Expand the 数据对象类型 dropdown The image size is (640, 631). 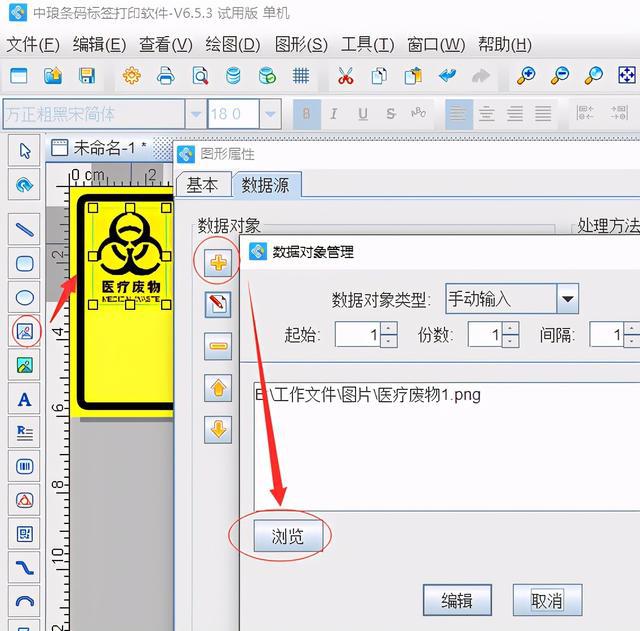[x=567, y=299]
